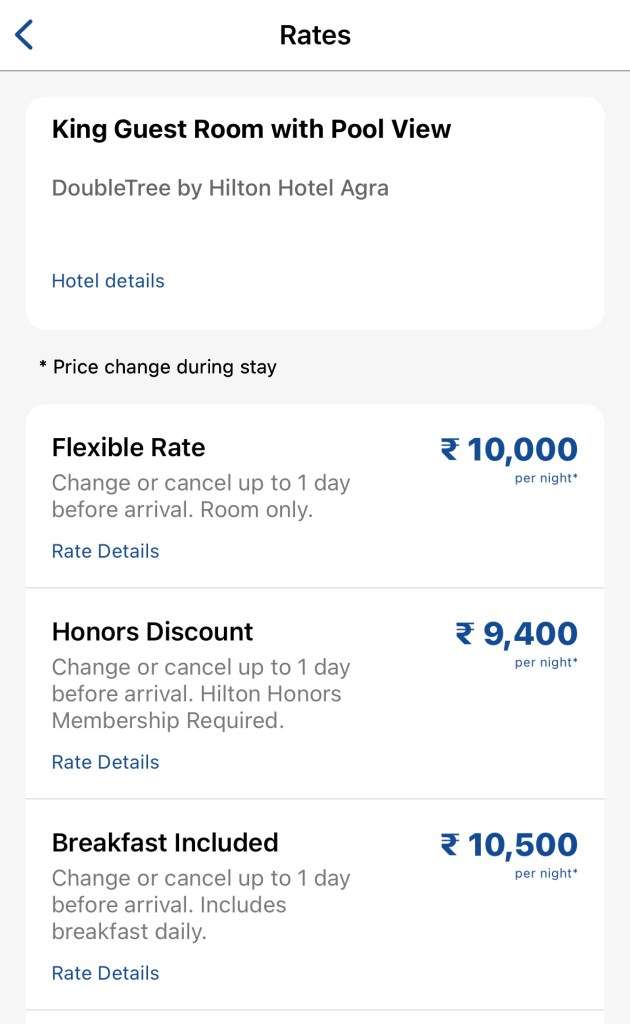630x1024 pixels.
Task: Tap the back arrow icon
Action: 25,35
